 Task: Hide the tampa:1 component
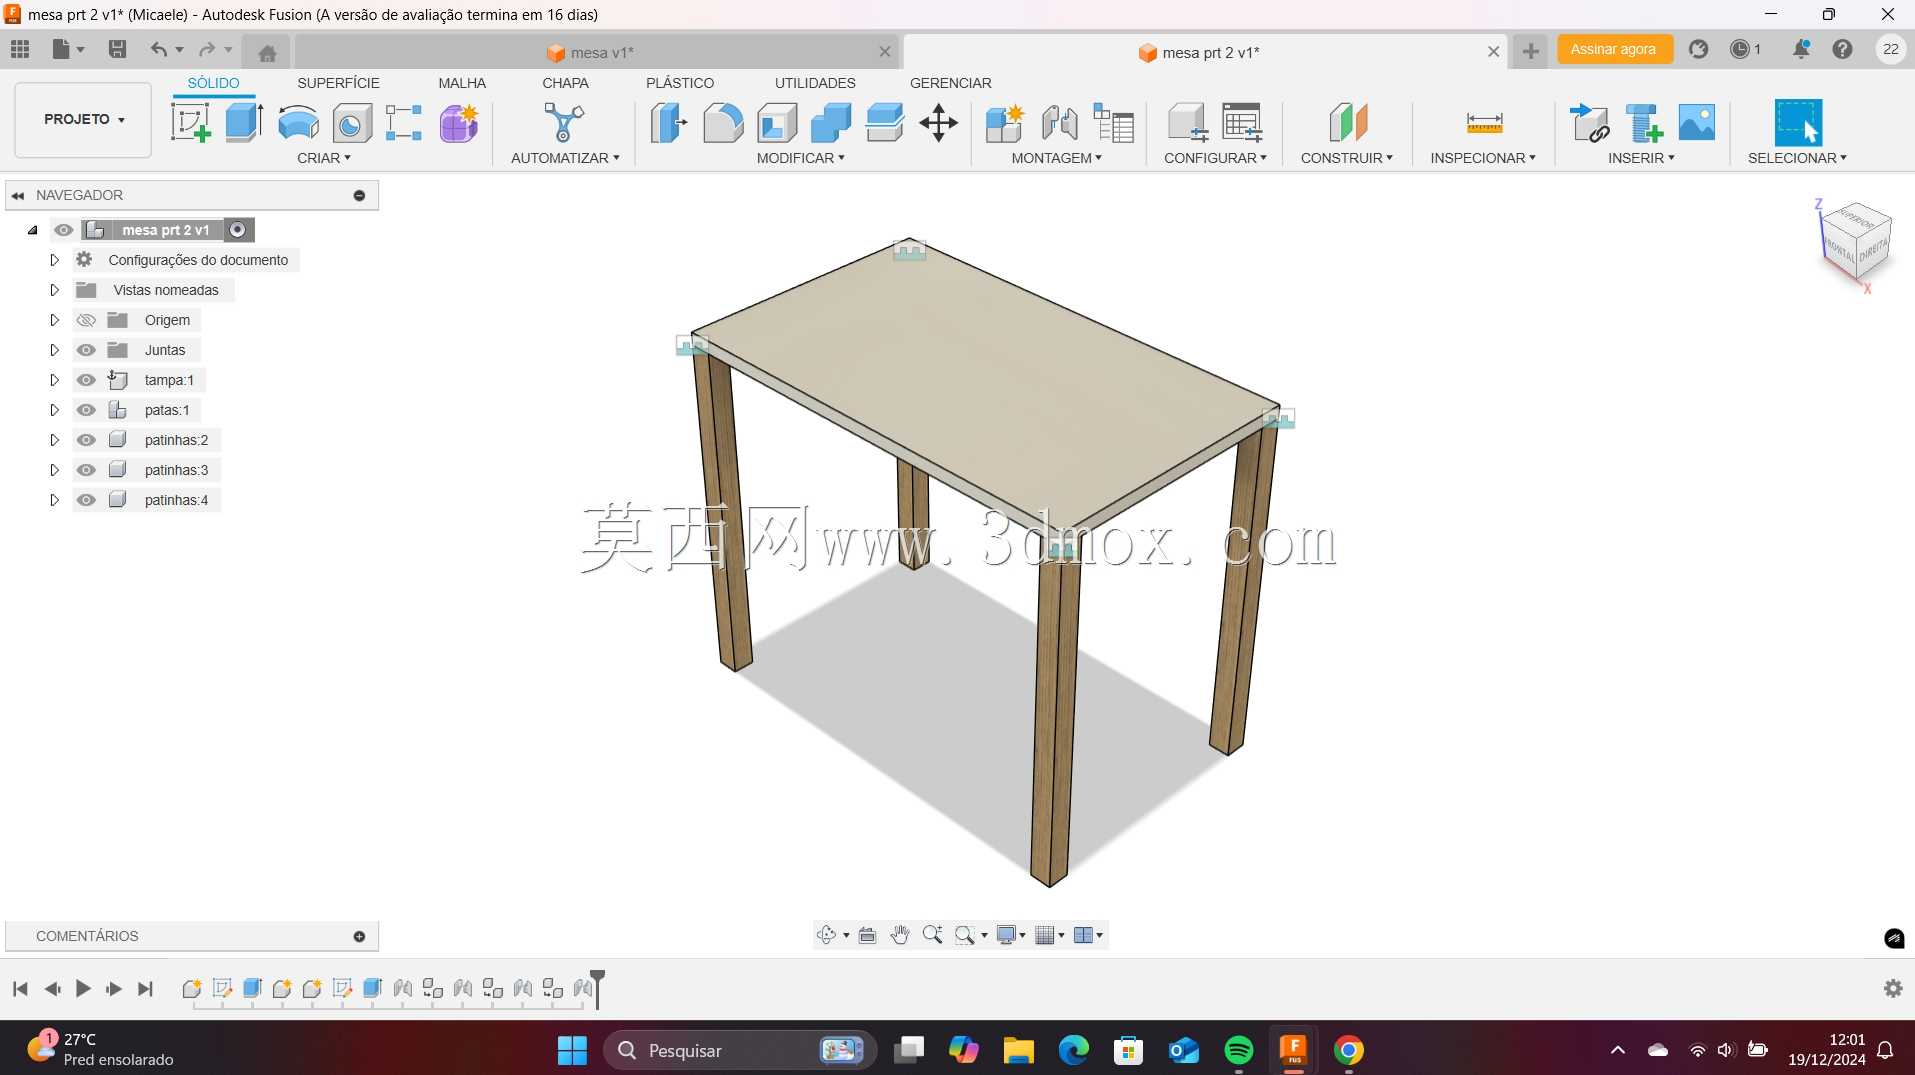pos(86,380)
